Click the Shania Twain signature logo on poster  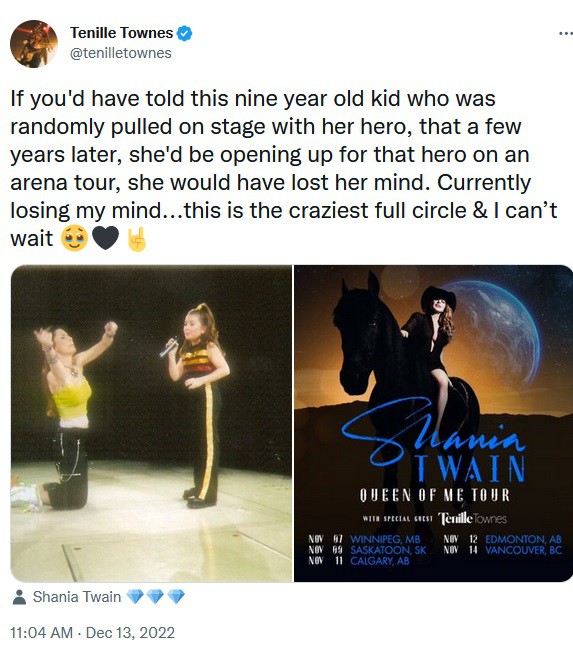432,432
